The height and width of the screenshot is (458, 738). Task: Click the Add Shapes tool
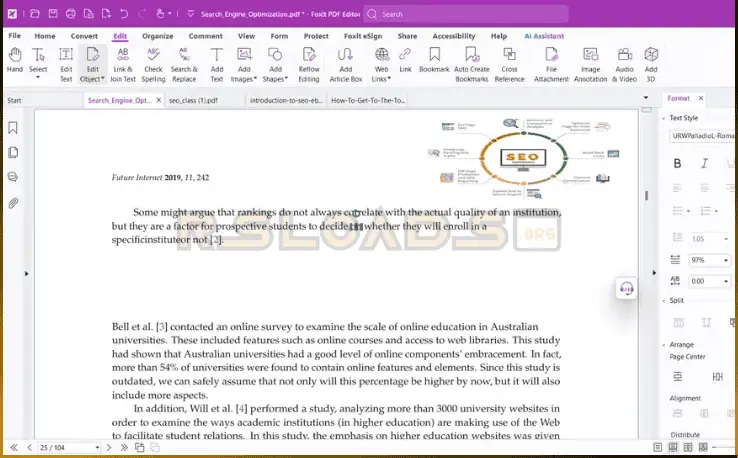coord(275,65)
